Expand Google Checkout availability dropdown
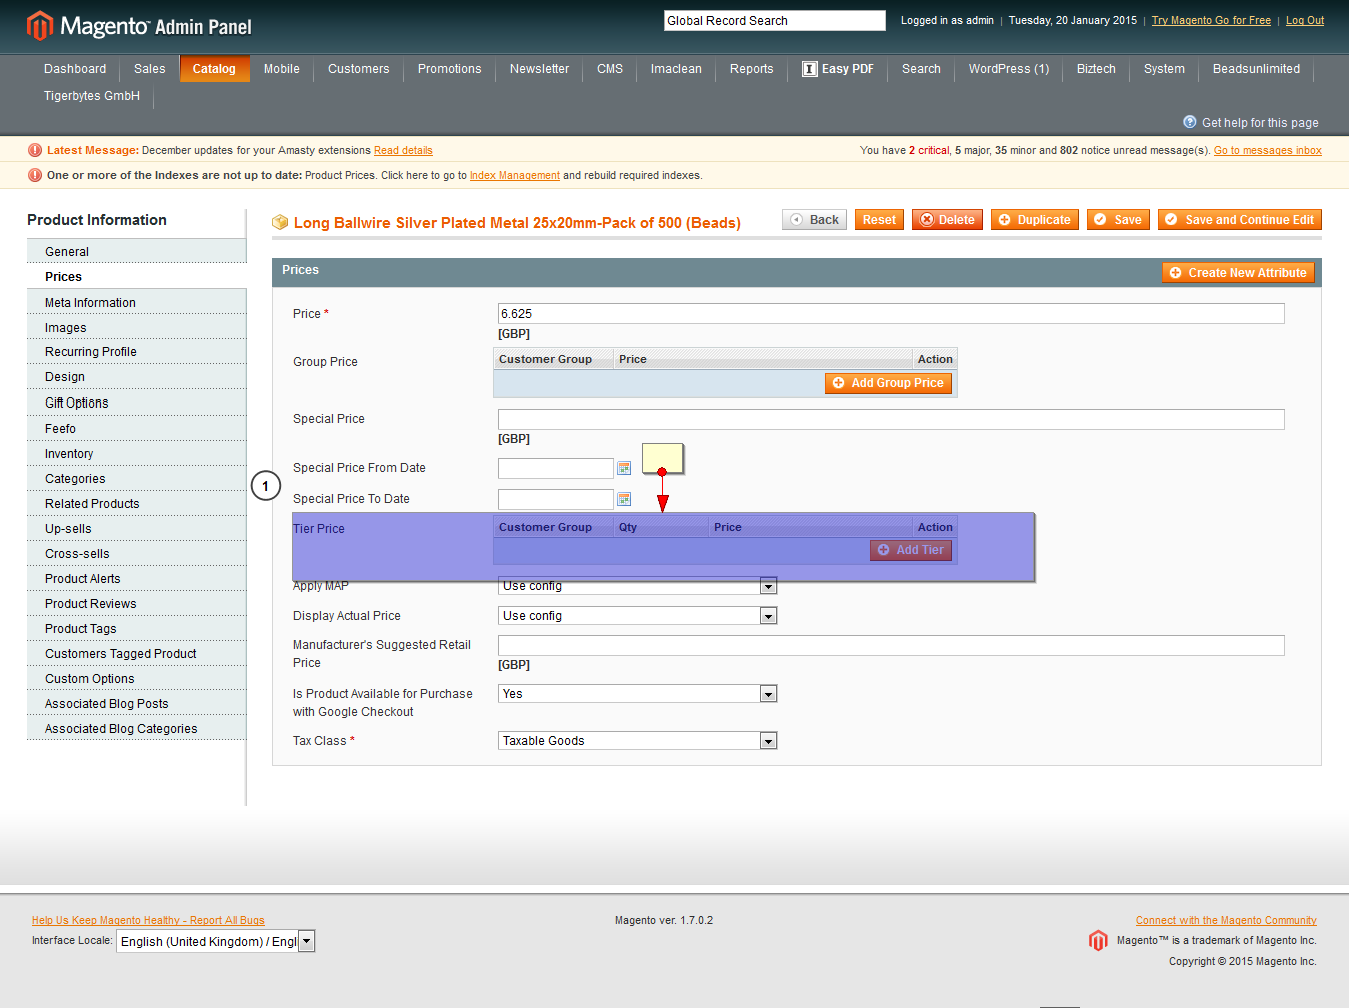1349x1008 pixels. 768,694
